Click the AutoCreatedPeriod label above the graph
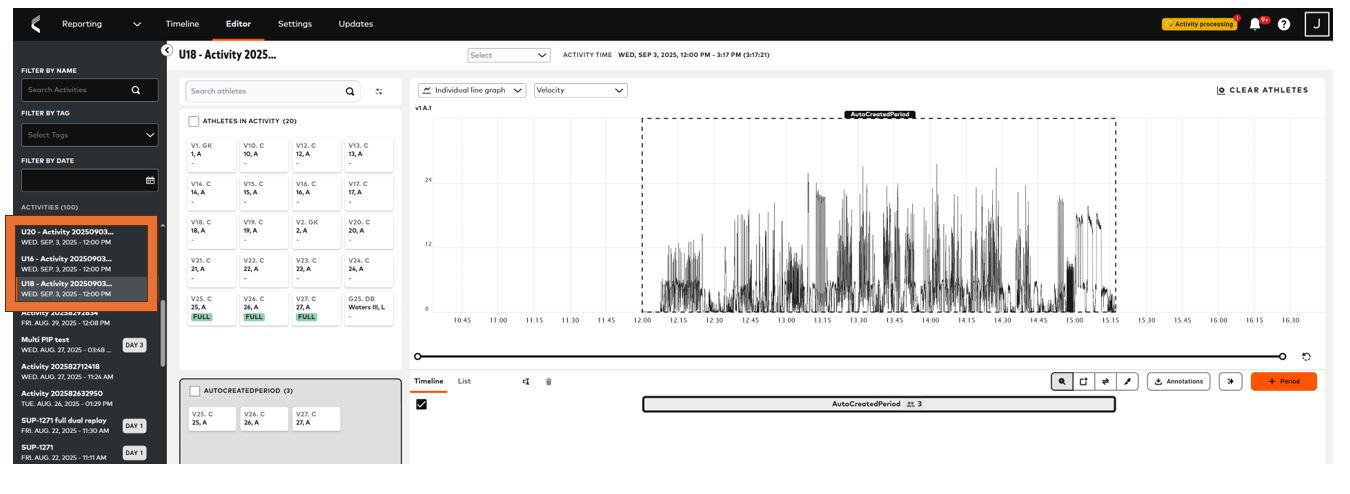This screenshot has height=494, width=1350. (879, 115)
